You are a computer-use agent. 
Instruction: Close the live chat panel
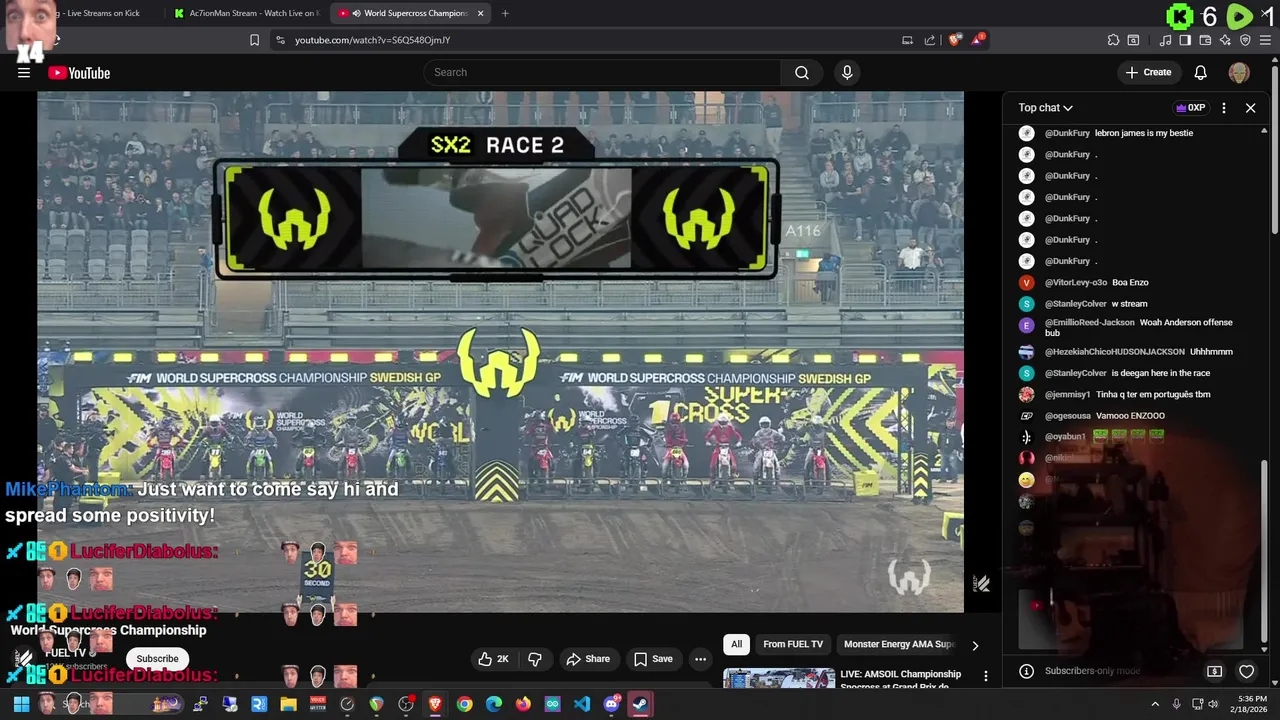point(1250,108)
